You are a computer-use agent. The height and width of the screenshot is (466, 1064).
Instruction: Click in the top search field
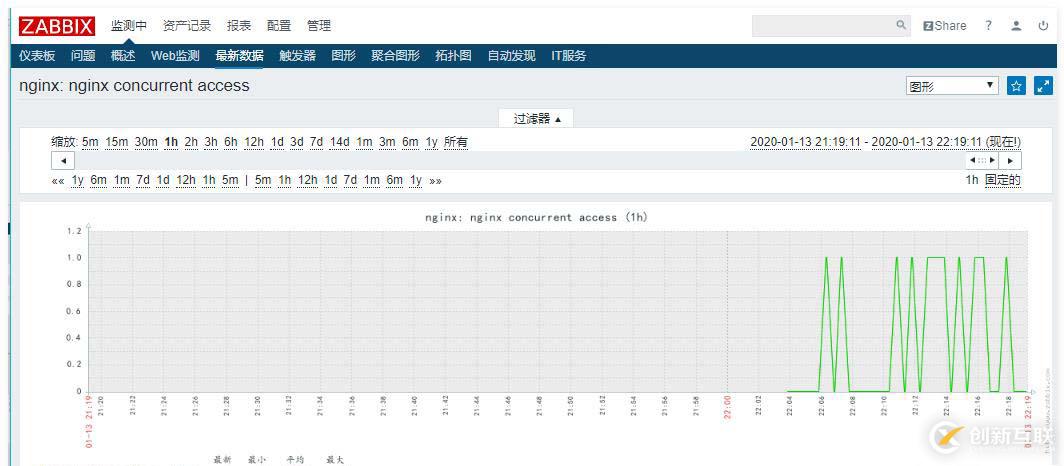824,26
